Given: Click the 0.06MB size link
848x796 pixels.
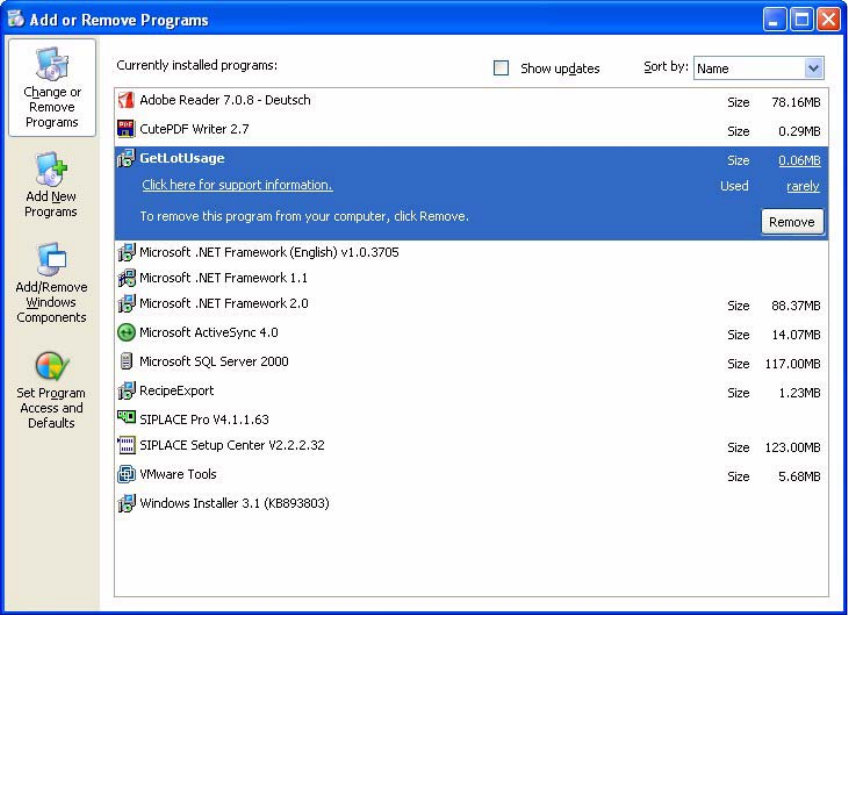Looking at the screenshot, I should [x=799, y=161].
